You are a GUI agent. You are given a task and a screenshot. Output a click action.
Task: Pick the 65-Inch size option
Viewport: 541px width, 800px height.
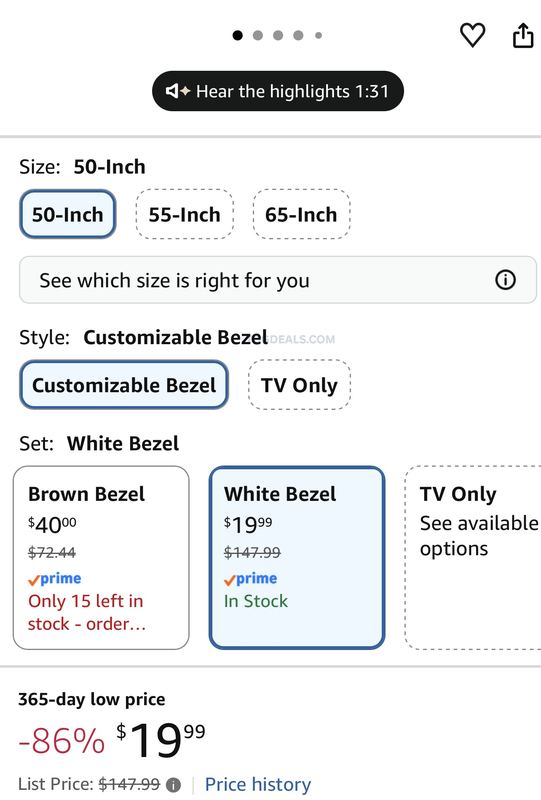click(x=301, y=214)
